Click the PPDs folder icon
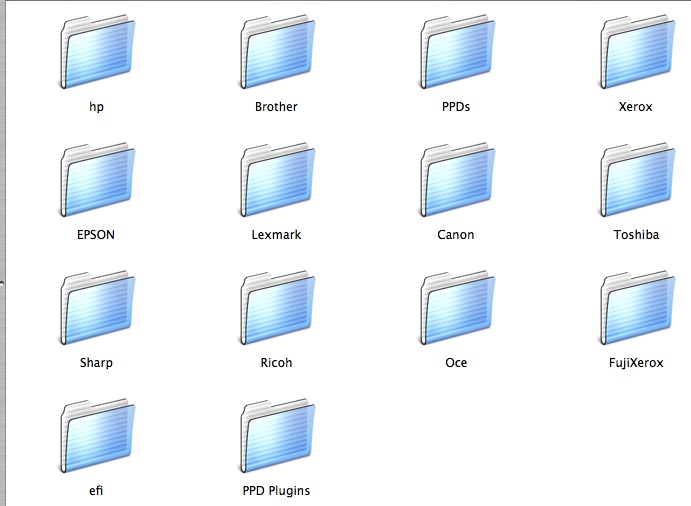The width and height of the screenshot is (691, 506). point(457,52)
